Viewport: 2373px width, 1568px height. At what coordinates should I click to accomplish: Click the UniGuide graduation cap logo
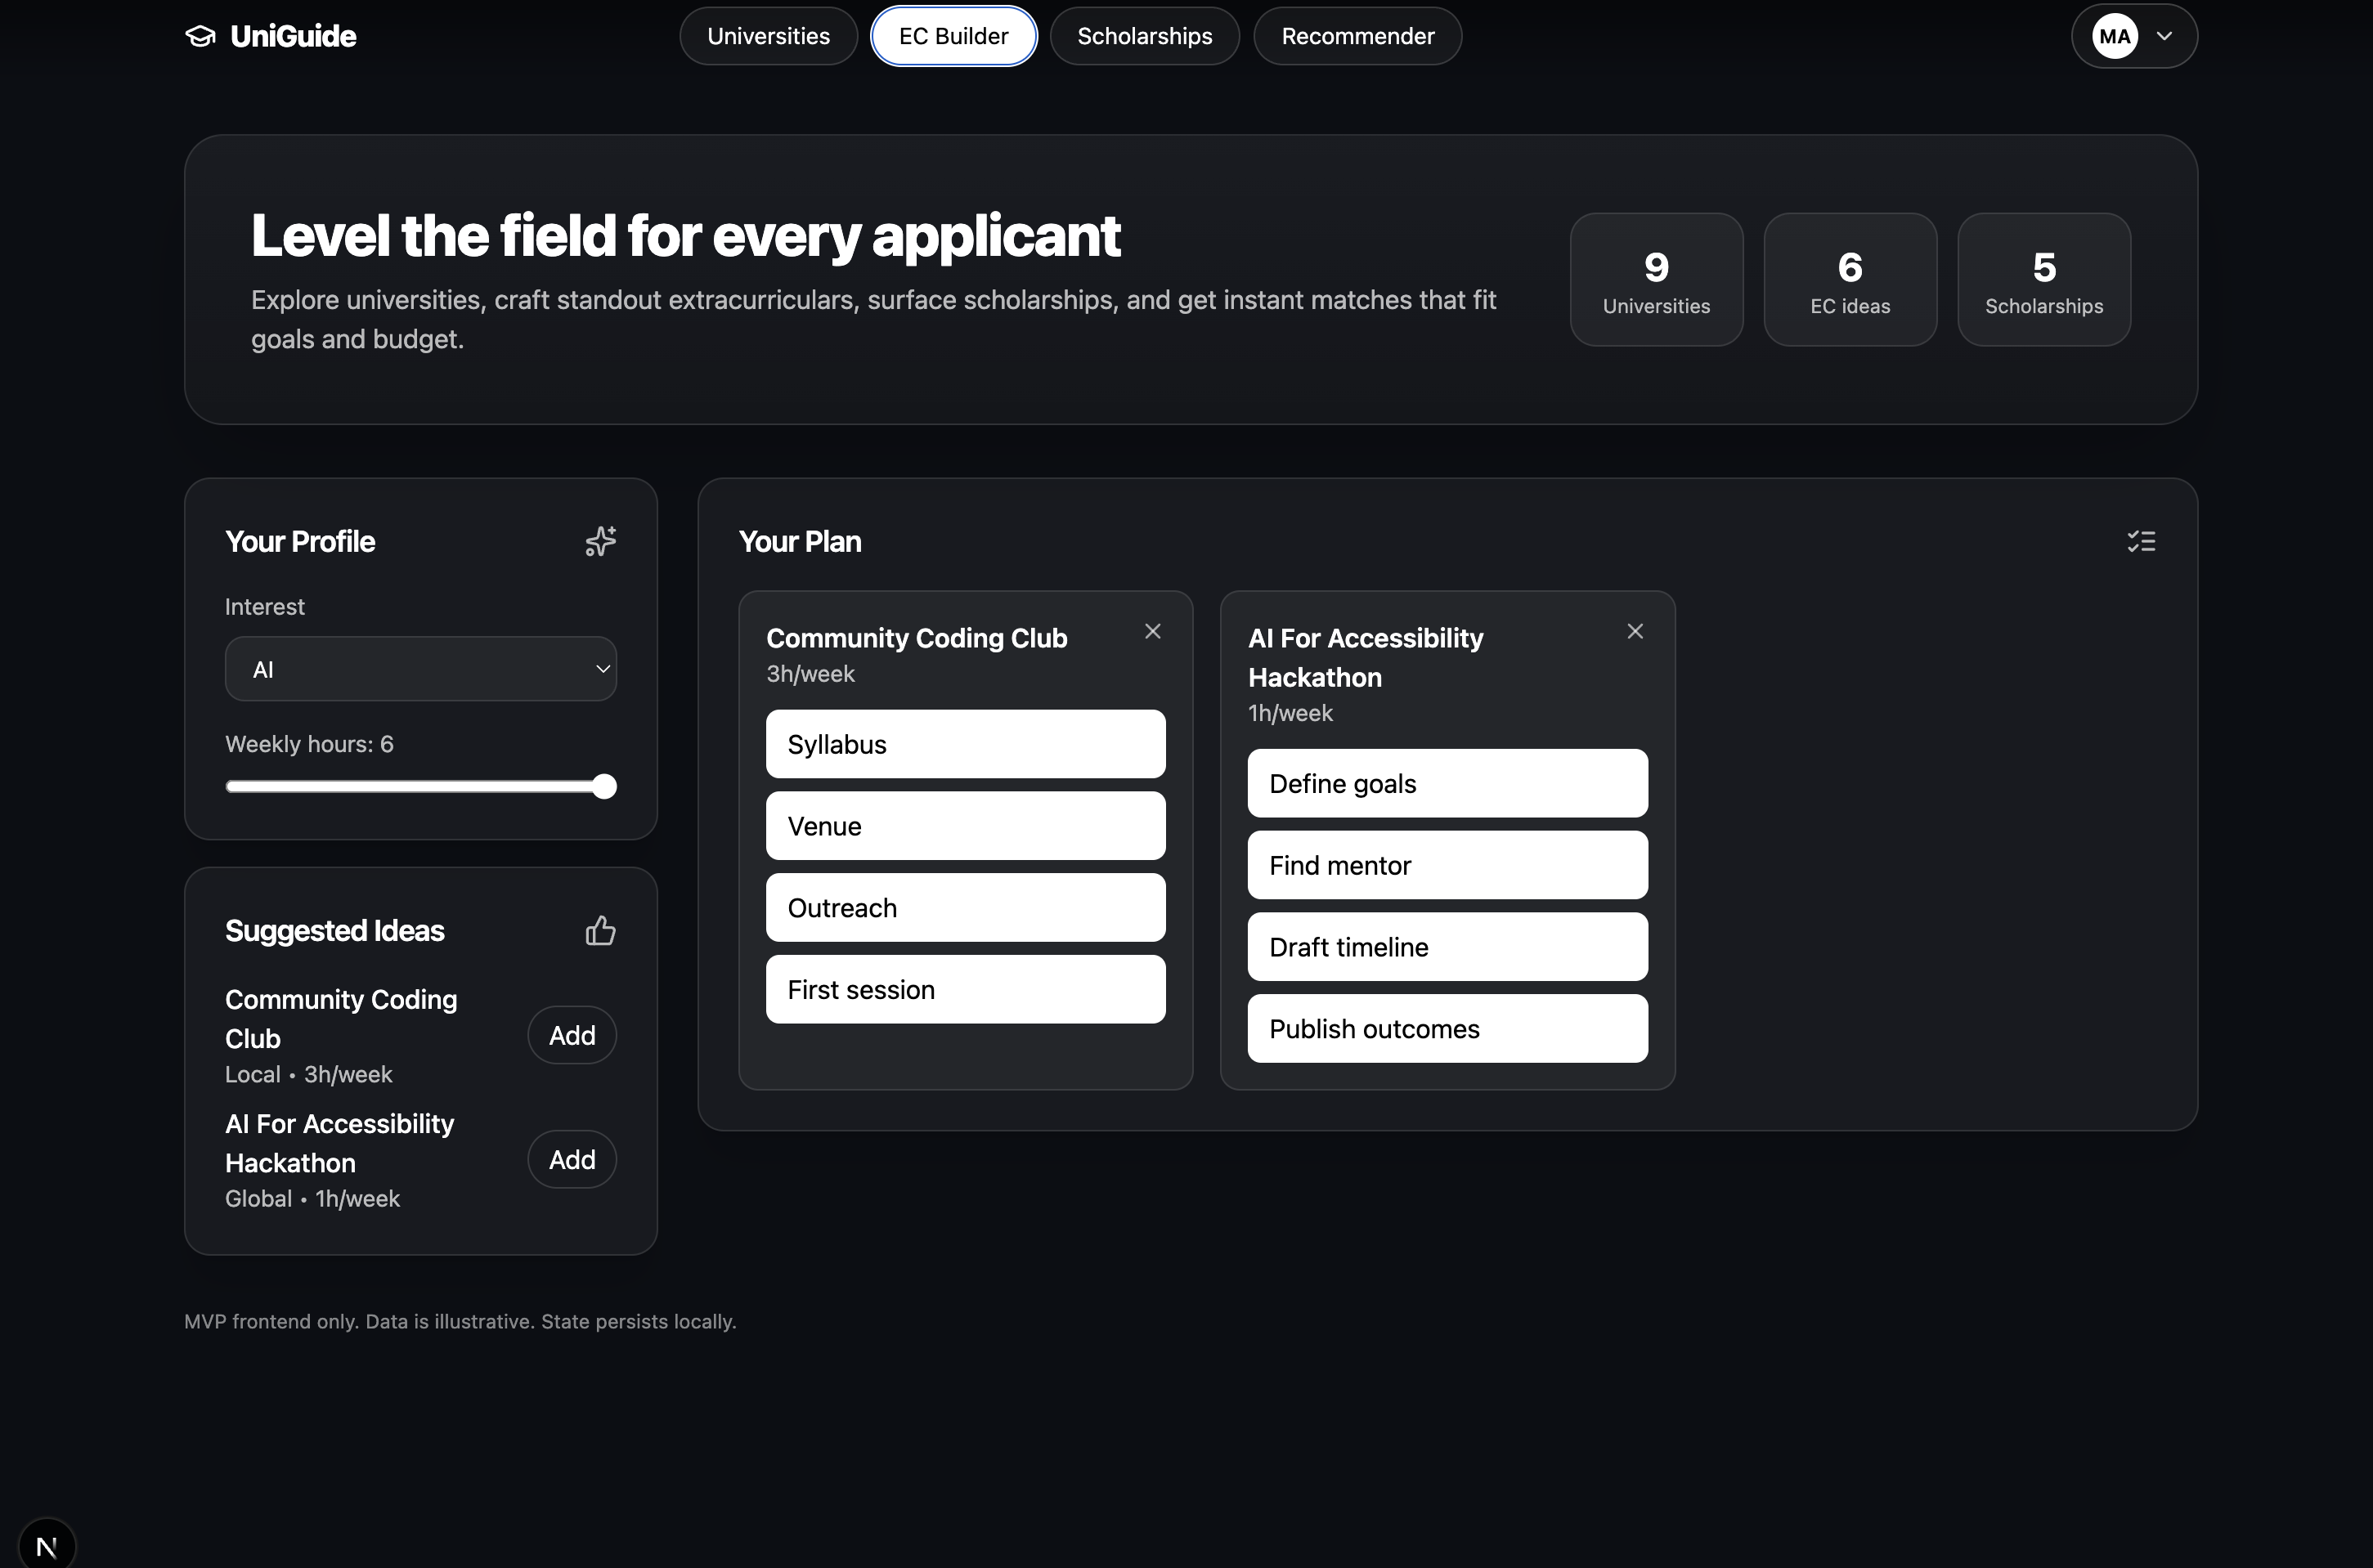click(x=200, y=36)
